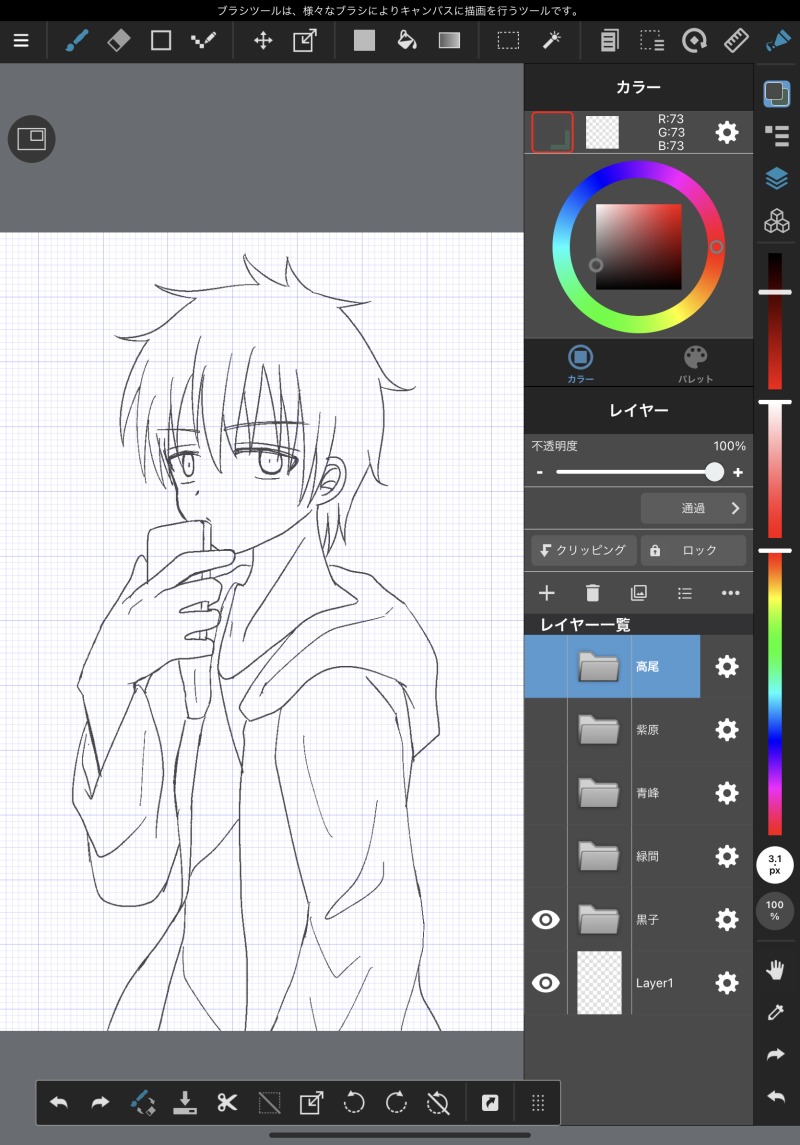Select the Brush tool
Screen dimensions: 800x1145
tap(77, 40)
